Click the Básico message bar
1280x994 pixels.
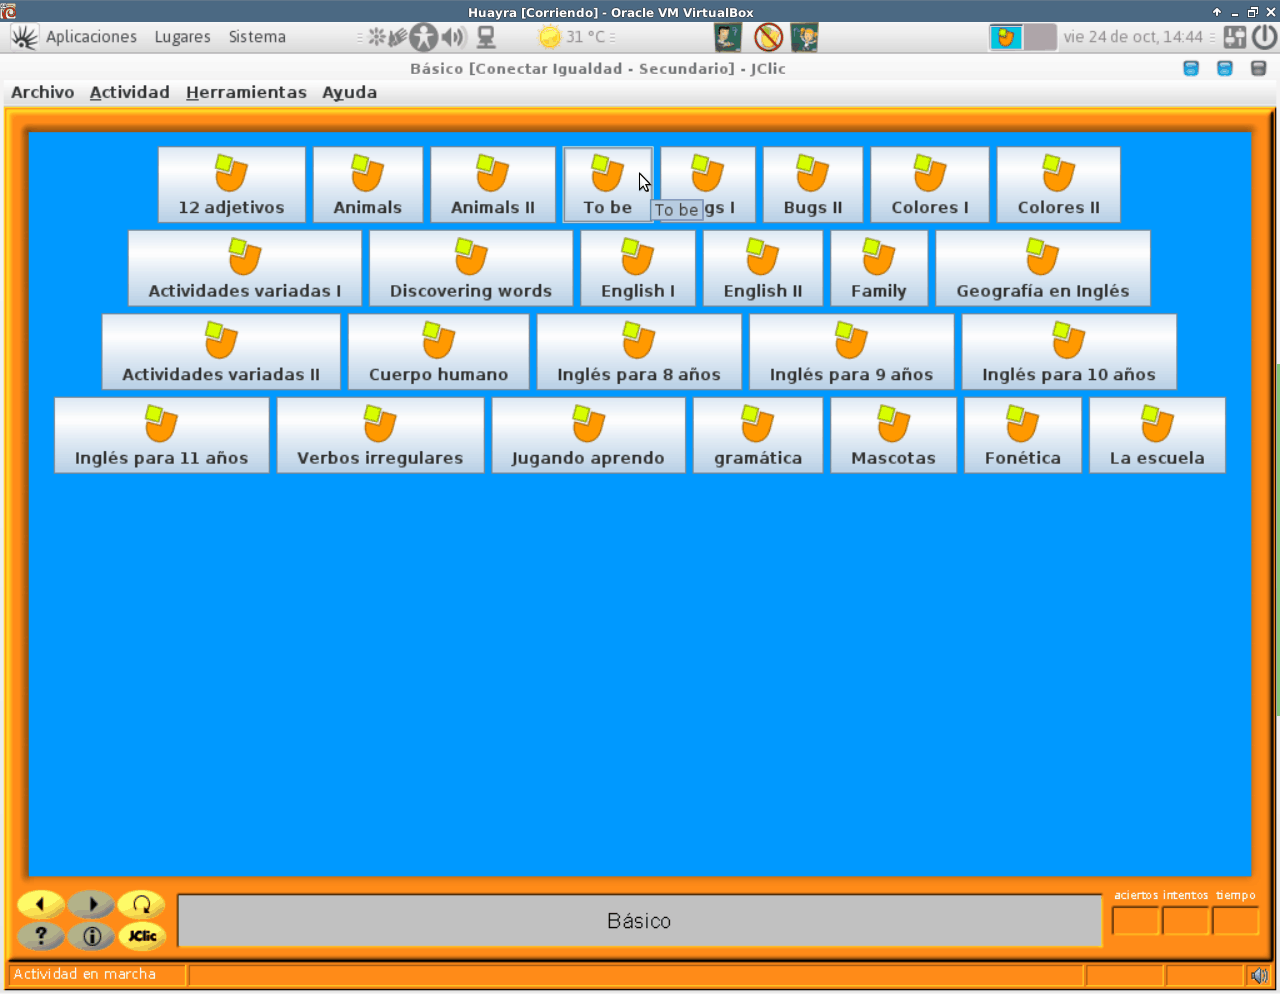coord(639,921)
